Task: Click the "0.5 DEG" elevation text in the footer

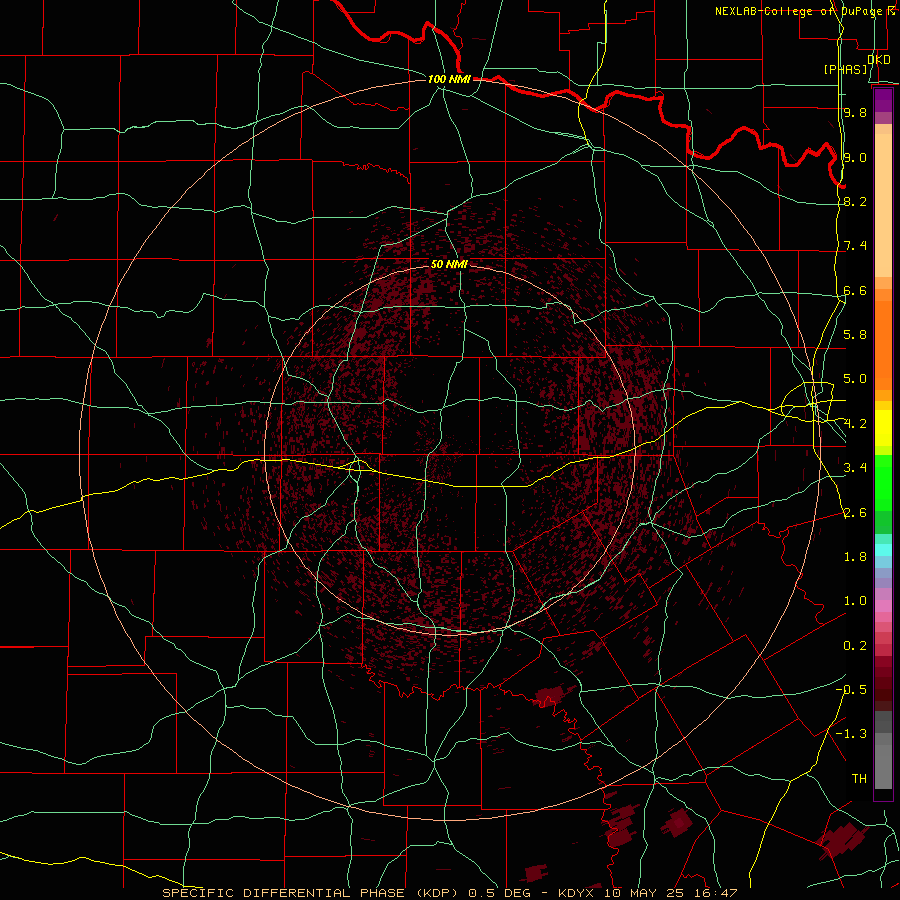Action: 499,893
